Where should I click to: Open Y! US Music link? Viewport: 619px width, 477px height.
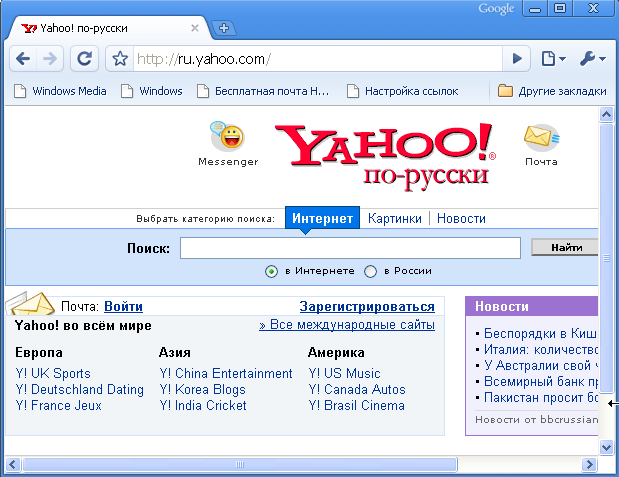click(x=344, y=373)
